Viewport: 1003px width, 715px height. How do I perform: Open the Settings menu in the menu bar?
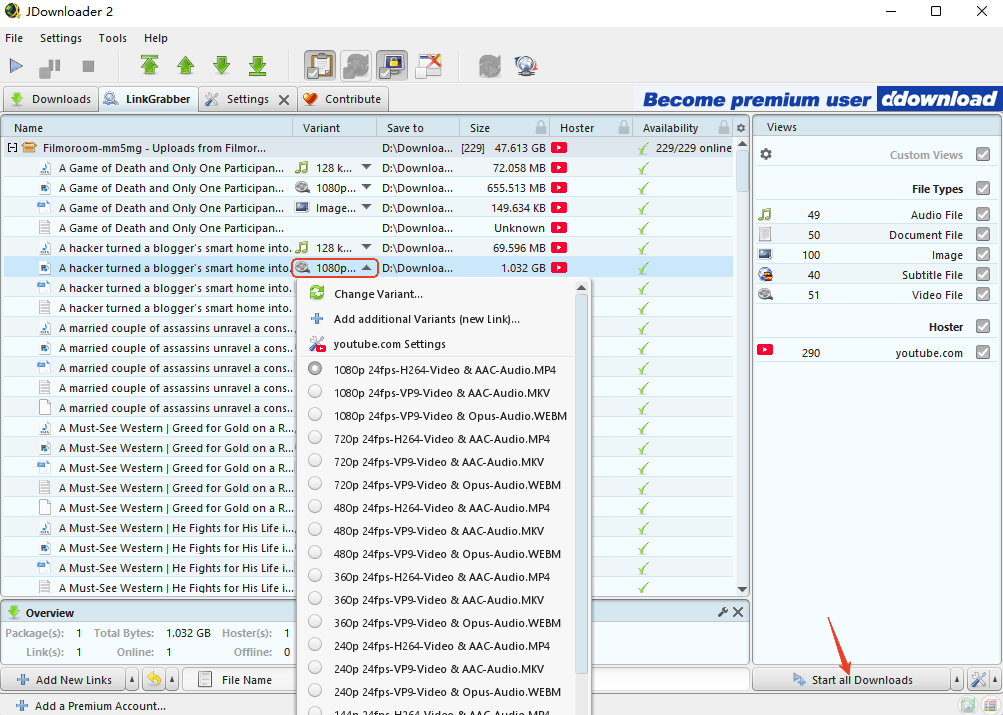click(x=61, y=38)
